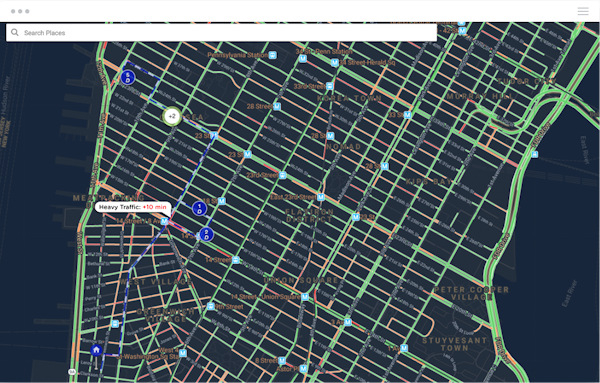
Task: Select delivery stop marker 1D
Action: pyautogui.click(x=199, y=209)
